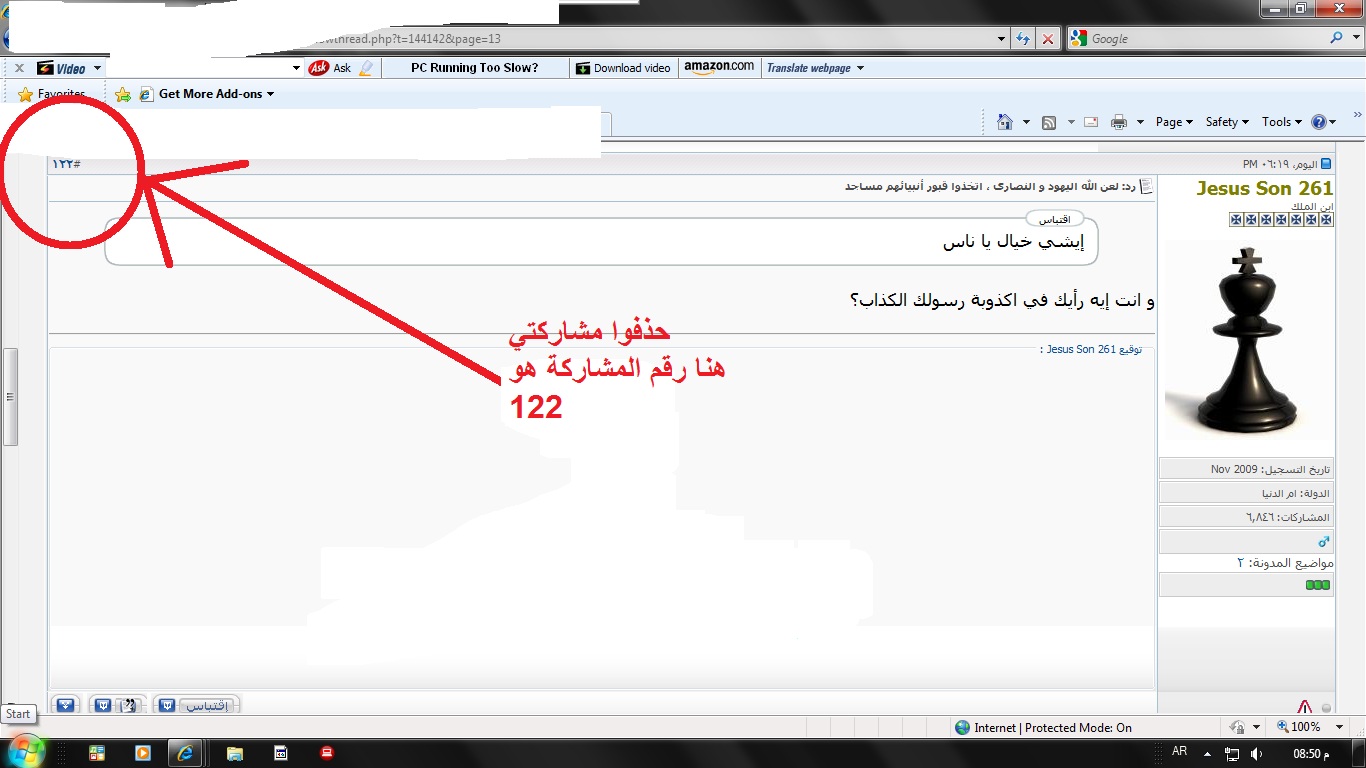Viewport: 1366px width, 768px height.
Task: Click the black chess king avatar
Action: pos(1246,340)
